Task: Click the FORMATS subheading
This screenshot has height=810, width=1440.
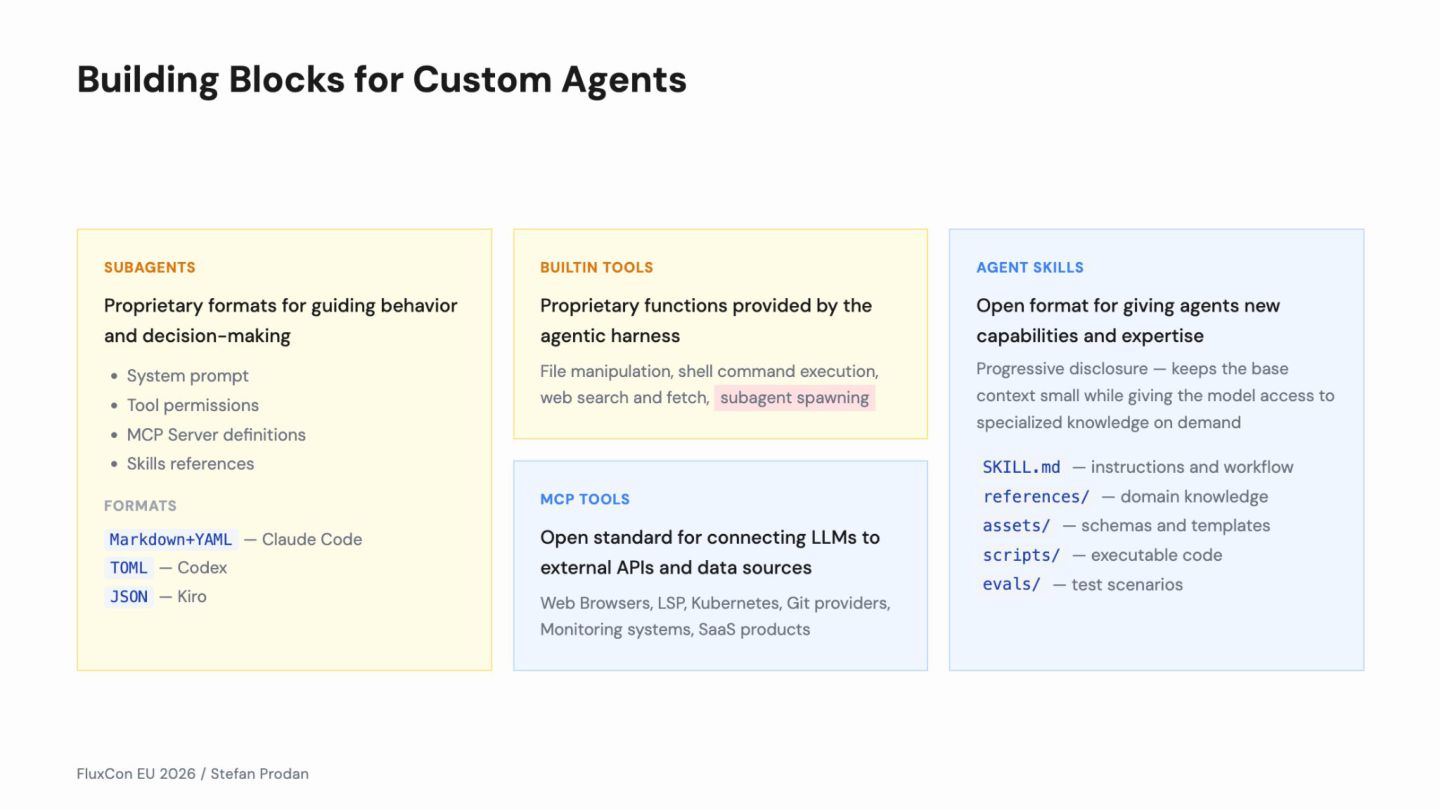Action: point(140,506)
